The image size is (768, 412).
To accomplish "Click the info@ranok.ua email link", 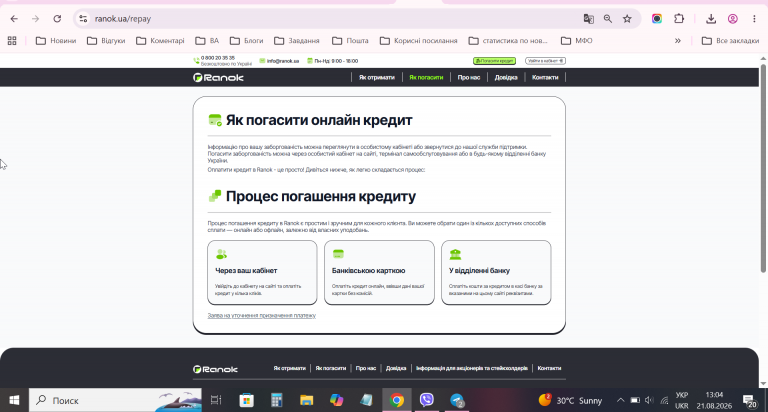I will pos(283,61).
